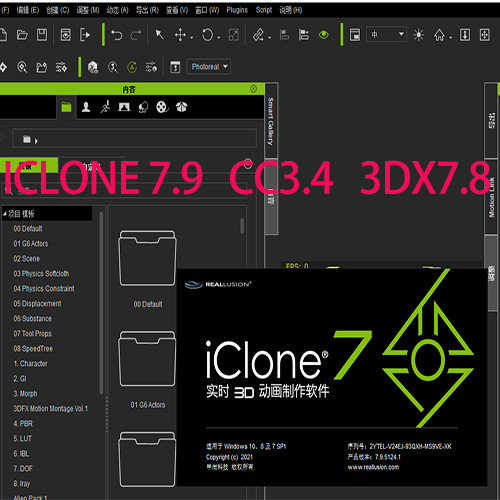This screenshot has height=500, width=500.
Task: Click the sun light toggle icon
Action: click(x=419, y=35)
